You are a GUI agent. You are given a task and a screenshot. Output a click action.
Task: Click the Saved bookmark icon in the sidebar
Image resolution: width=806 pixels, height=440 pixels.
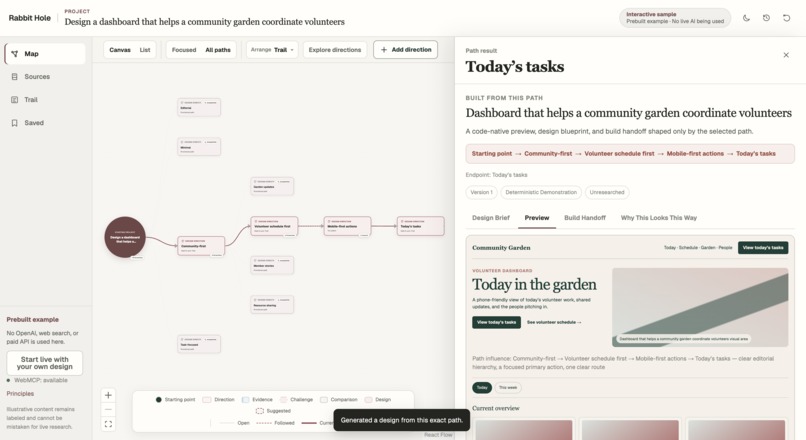(14, 123)
